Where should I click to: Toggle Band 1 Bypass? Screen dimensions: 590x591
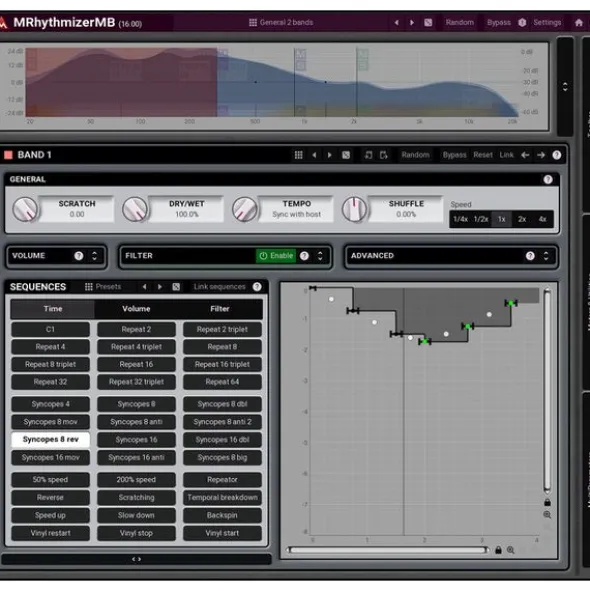454,155
